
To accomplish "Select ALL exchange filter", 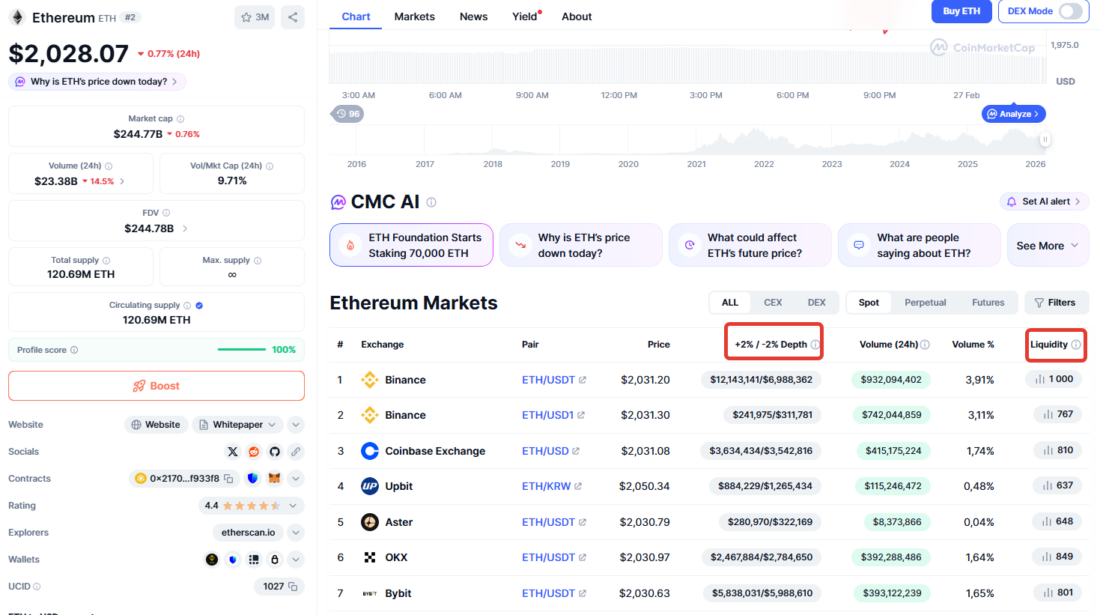I will (x=730, y=302).
